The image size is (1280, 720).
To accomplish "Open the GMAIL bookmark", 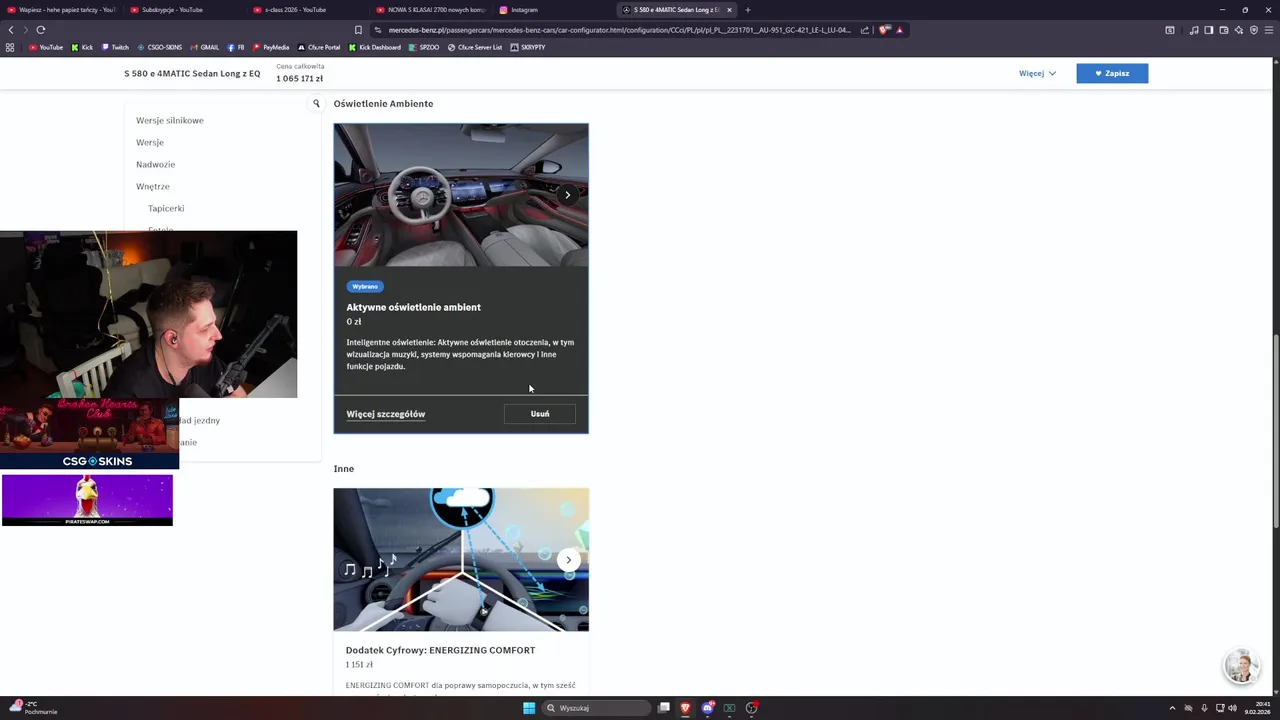I will pos(205,47).
